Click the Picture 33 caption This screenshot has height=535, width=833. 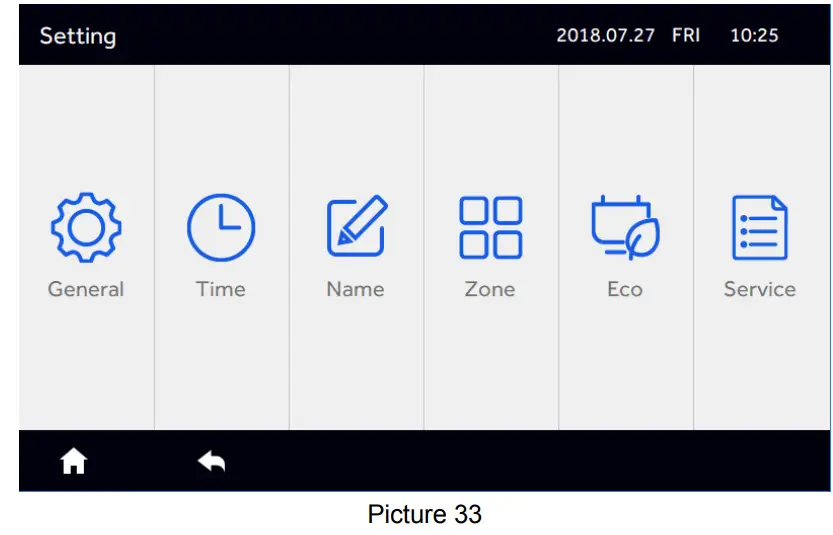point(425,514)
